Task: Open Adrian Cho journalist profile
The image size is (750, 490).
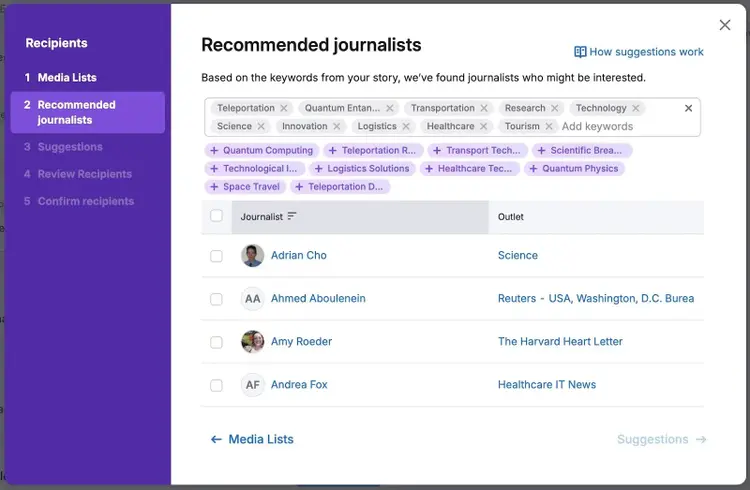Action: 298,256
